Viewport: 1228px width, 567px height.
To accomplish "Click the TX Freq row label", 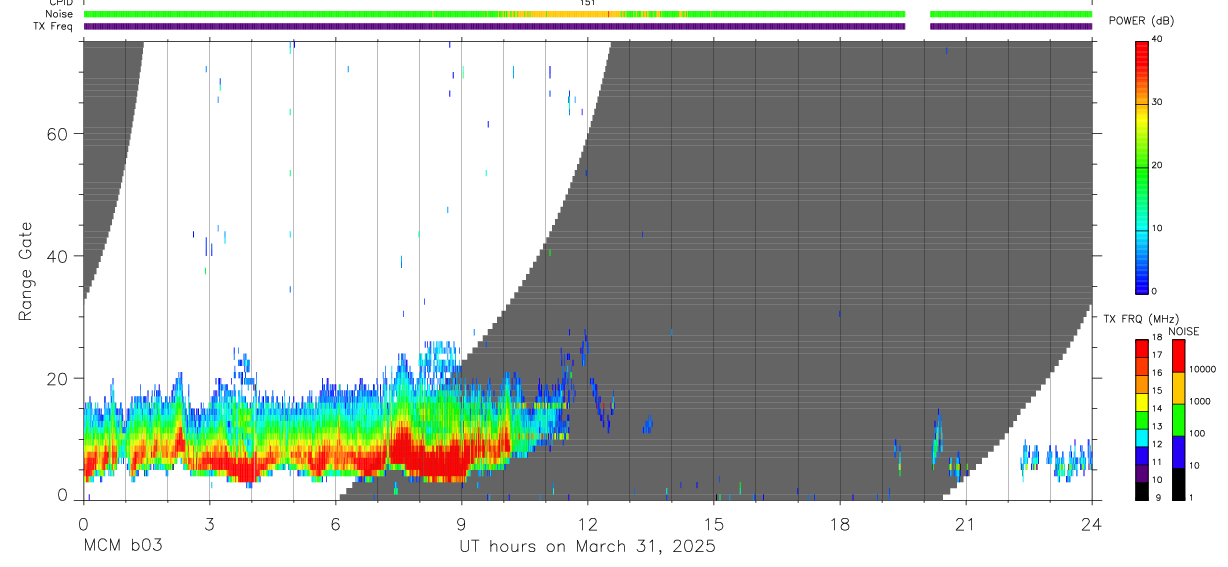I will 53,26.
